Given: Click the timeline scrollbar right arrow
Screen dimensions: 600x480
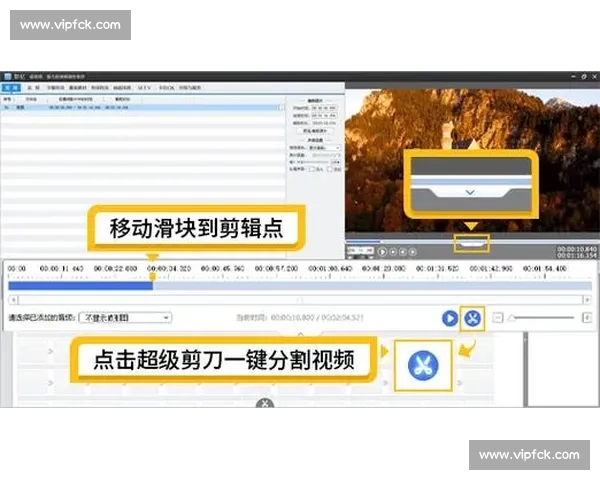Looking at the screenshot, I should pyautogui.click(x=587, y=300).
